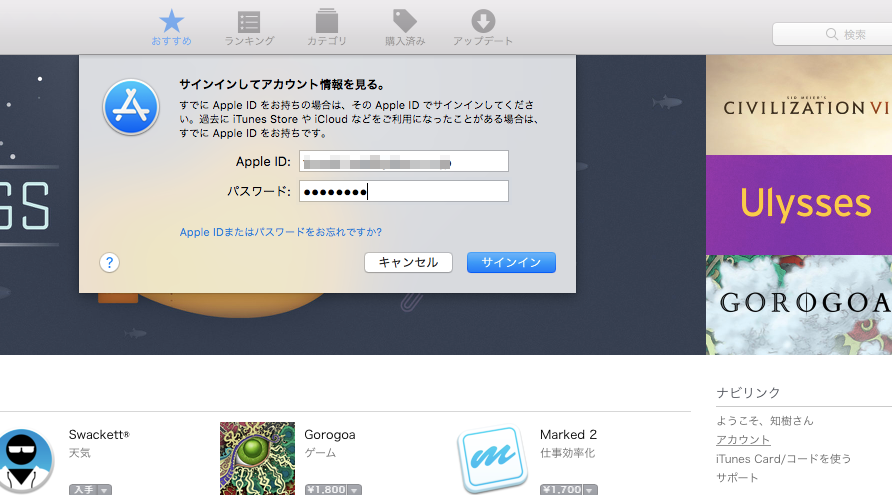Click the ¥1,700 price button for Marked 2
This screenshot has width=892, height=495.
(561, 489)
